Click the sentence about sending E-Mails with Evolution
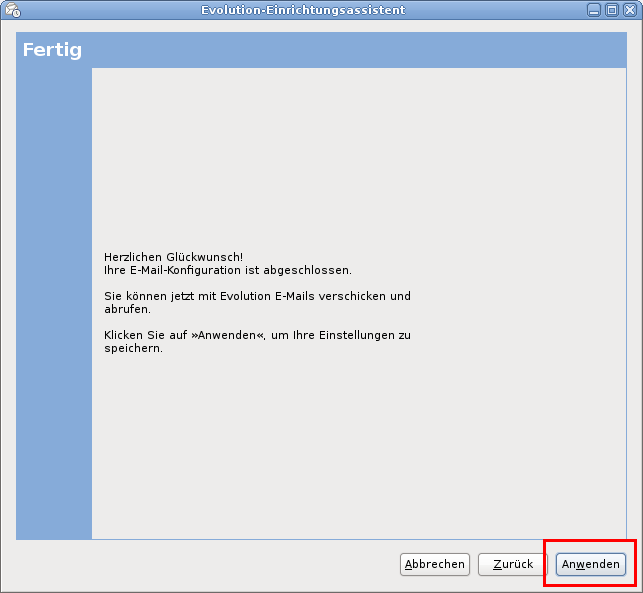The height and width of the screenshot is (593, 643). 257,296
